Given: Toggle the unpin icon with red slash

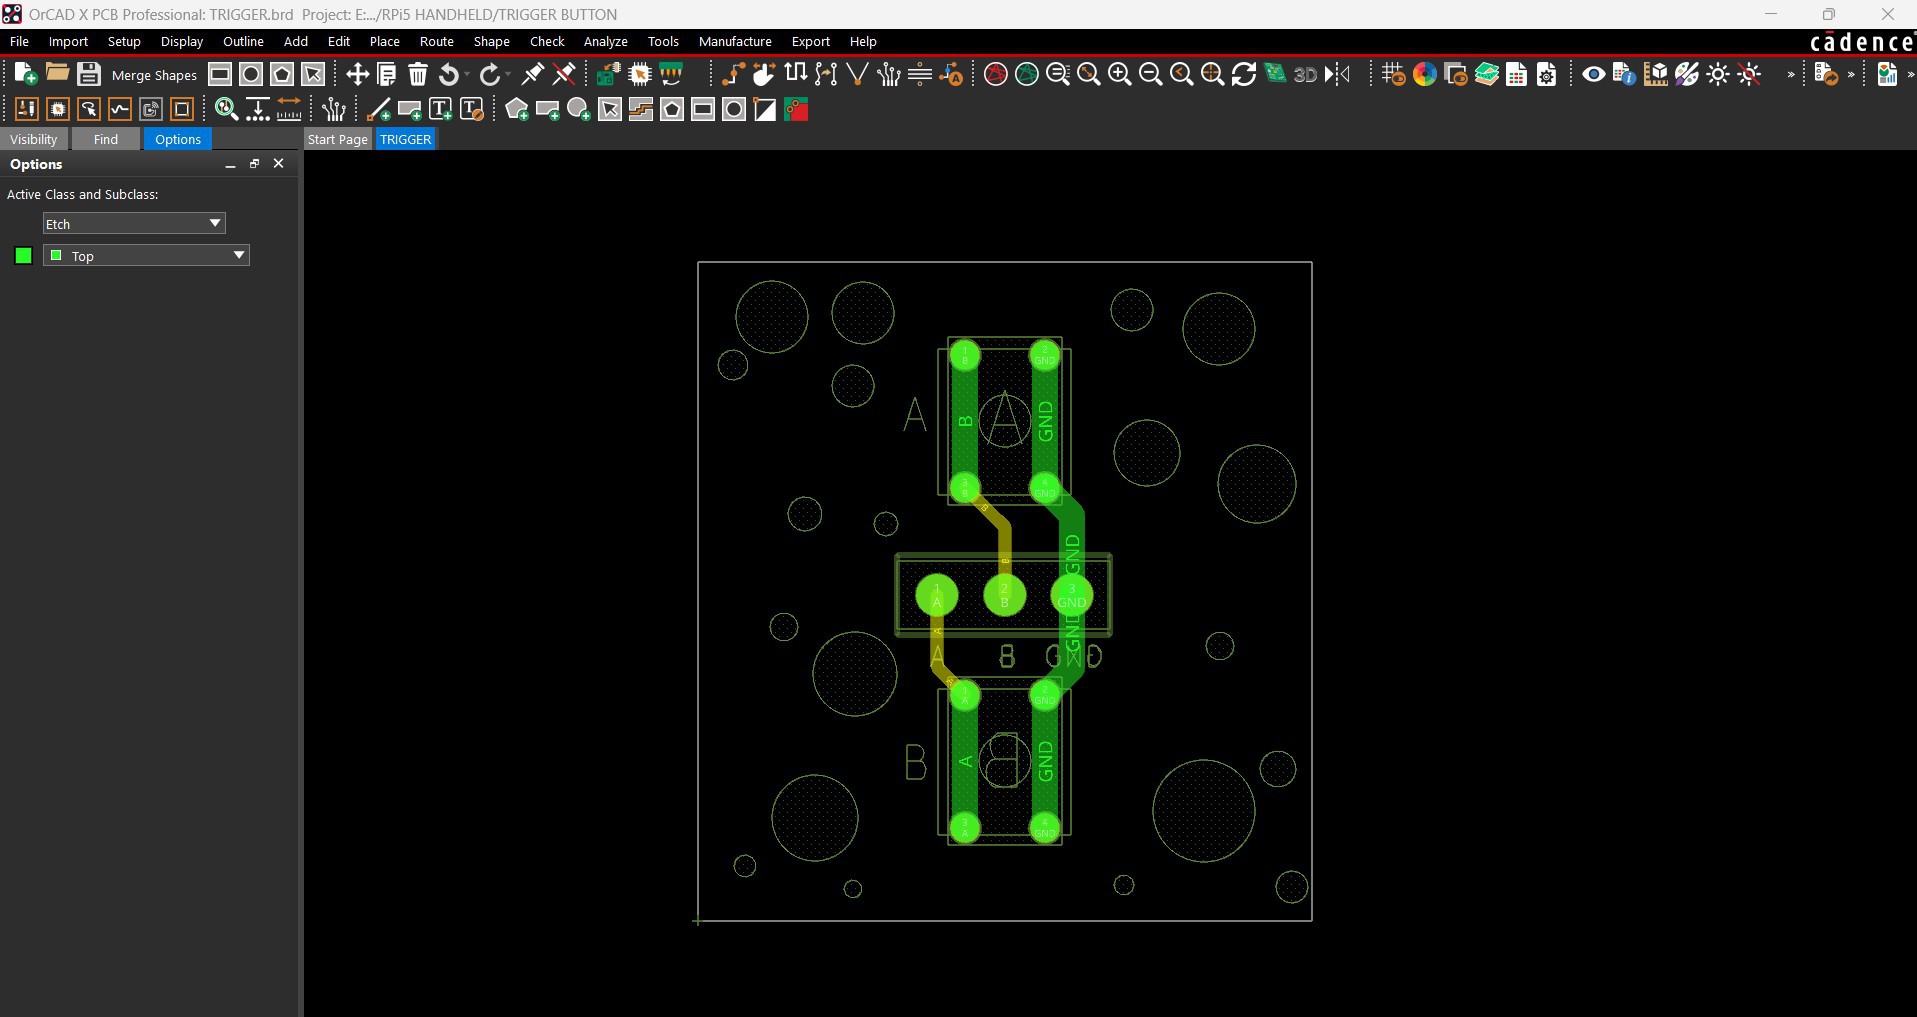Looking at the screenshot, I should 564,74.
